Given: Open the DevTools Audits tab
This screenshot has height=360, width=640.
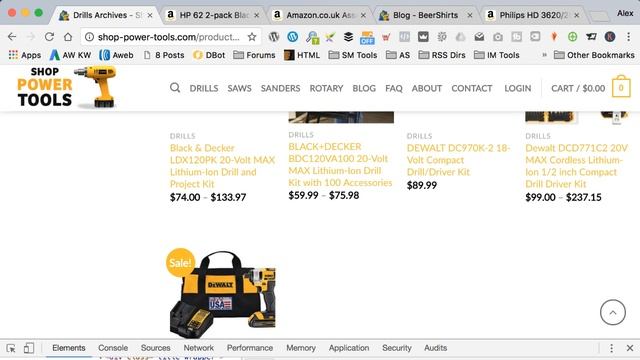Looking at the screenshot, I should click(x=436, y=348).
